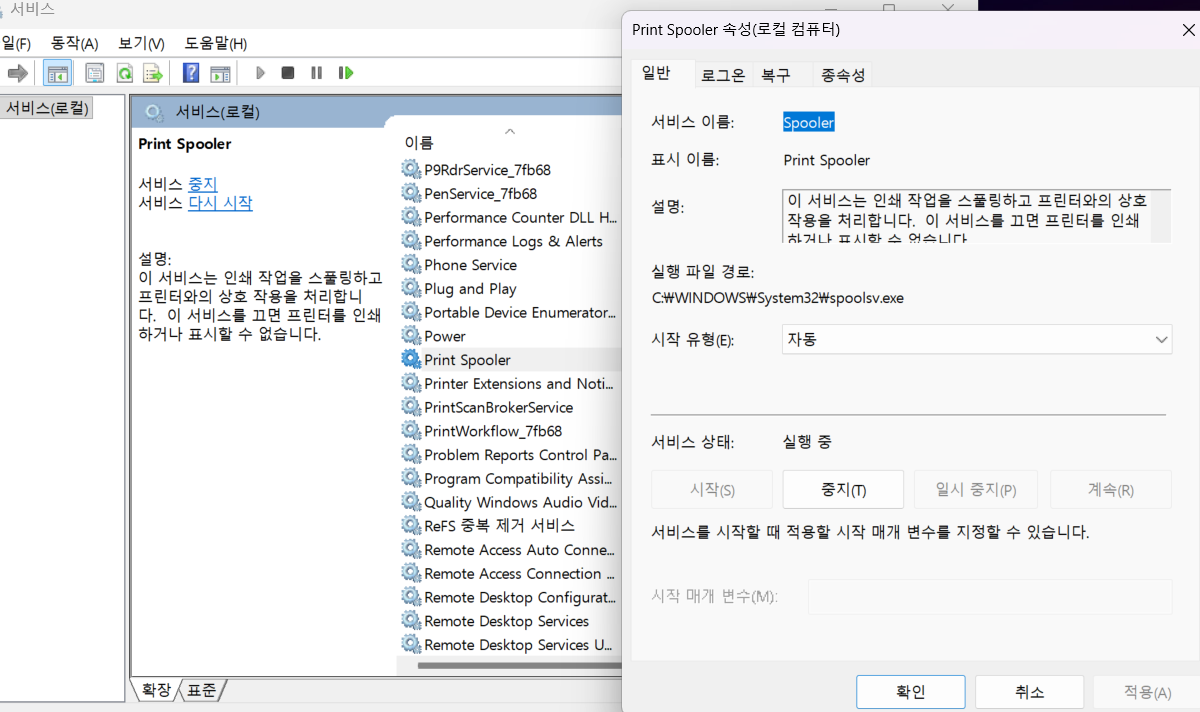The height and width of the screenshot is (712, 1200).
Task: Open the 도움말(H) menu
Action: point(216,43)
